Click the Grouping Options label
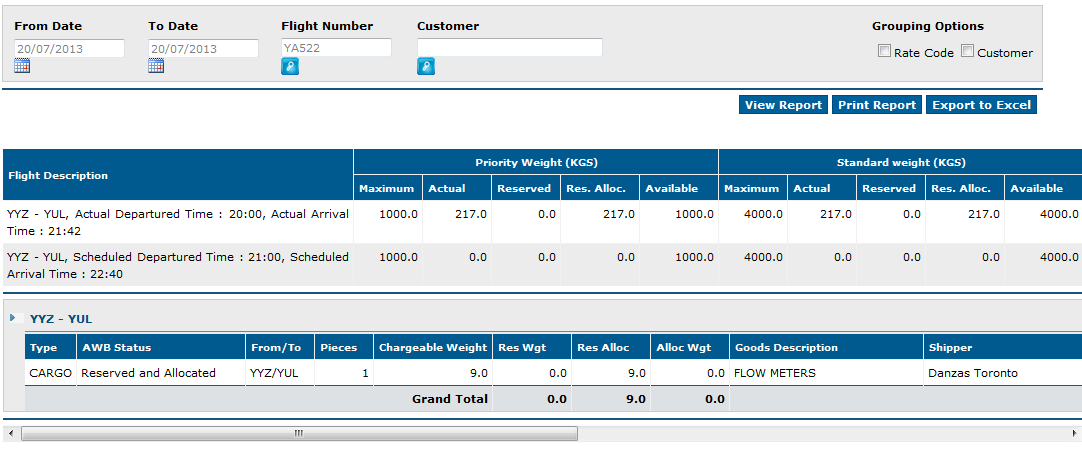Viewport: 1082px width, 449px height. (x=928, y=26)
